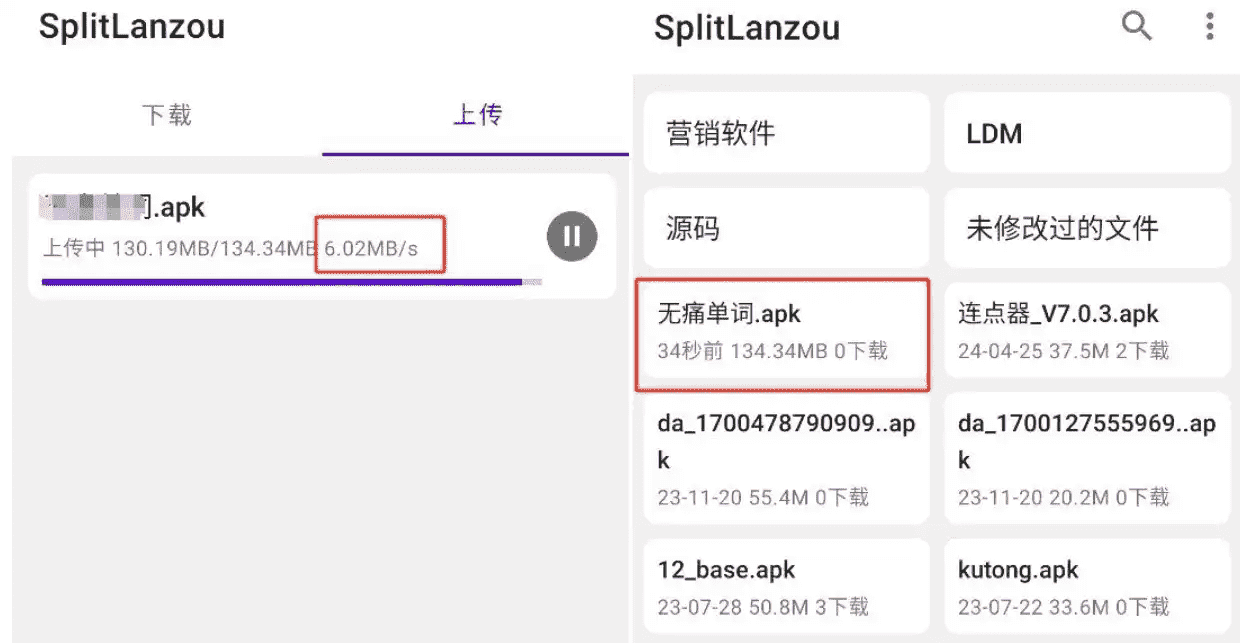Click the SplitLanzou title on the left screen
Image resolution: width=1240 pixels, height=643 pixels.
pos(132,26)
